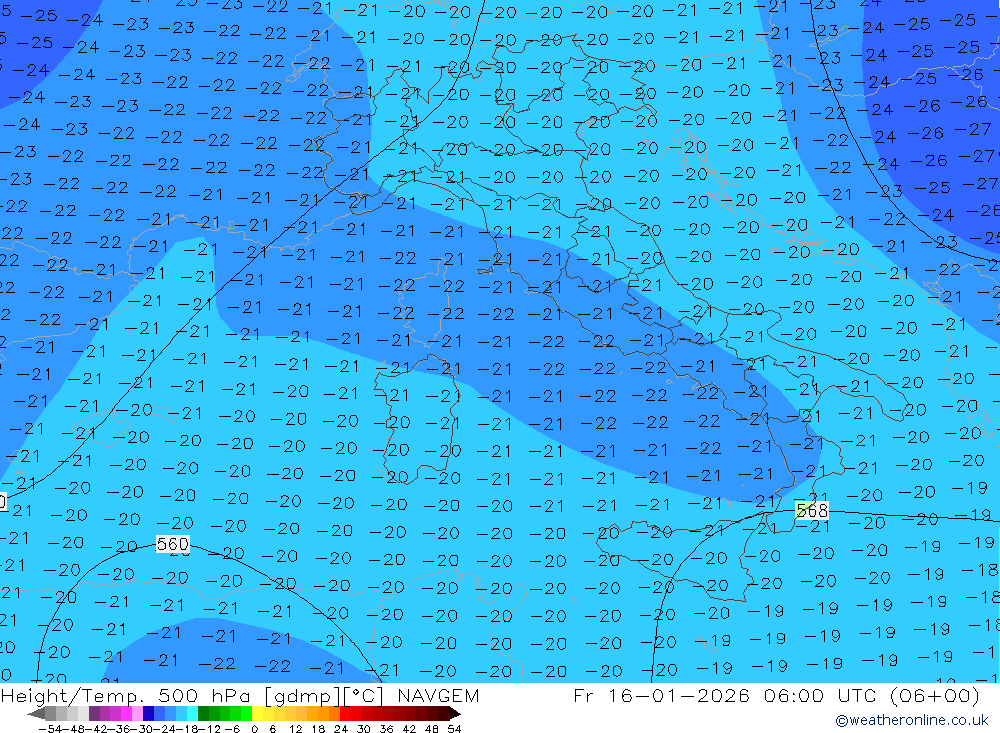The height and width of the screenshot is (733, 1000).
Task: Click the dark purple legend swatch above -42
Action: [94, 714]
